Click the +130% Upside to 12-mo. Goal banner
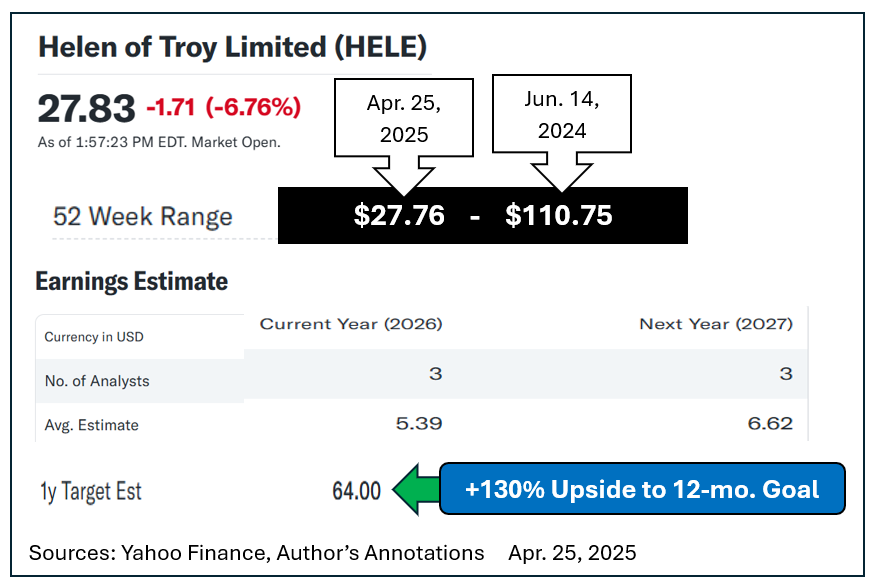 [642, 489]
